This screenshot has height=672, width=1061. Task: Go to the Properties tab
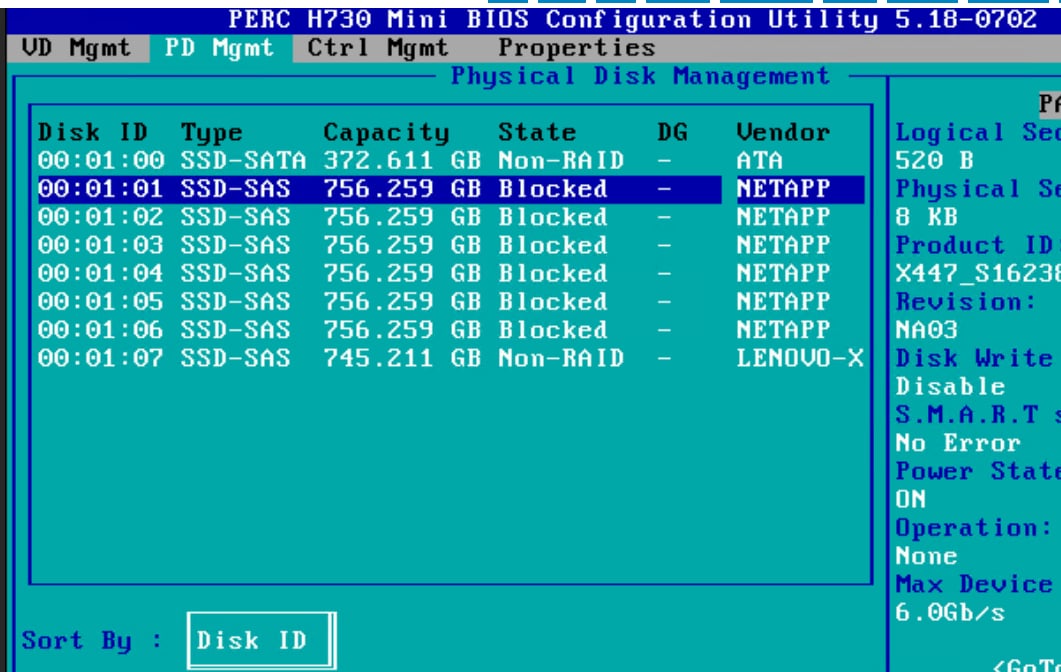577,48
